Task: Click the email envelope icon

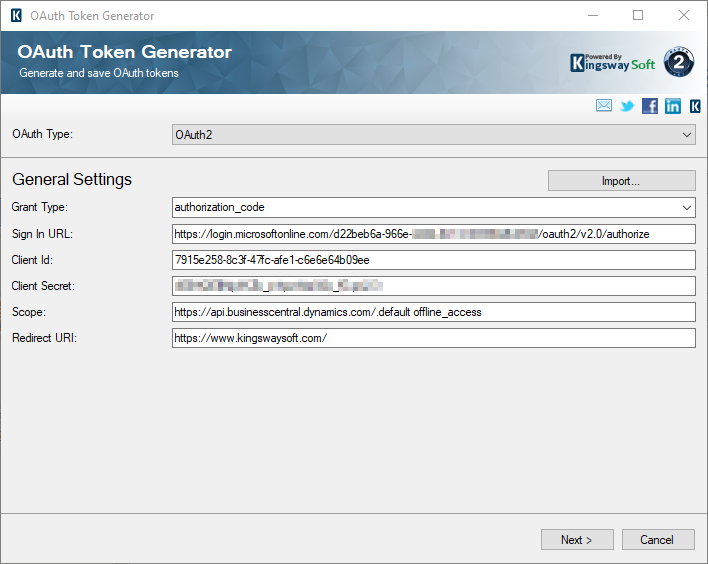Action: pos(604,106)
